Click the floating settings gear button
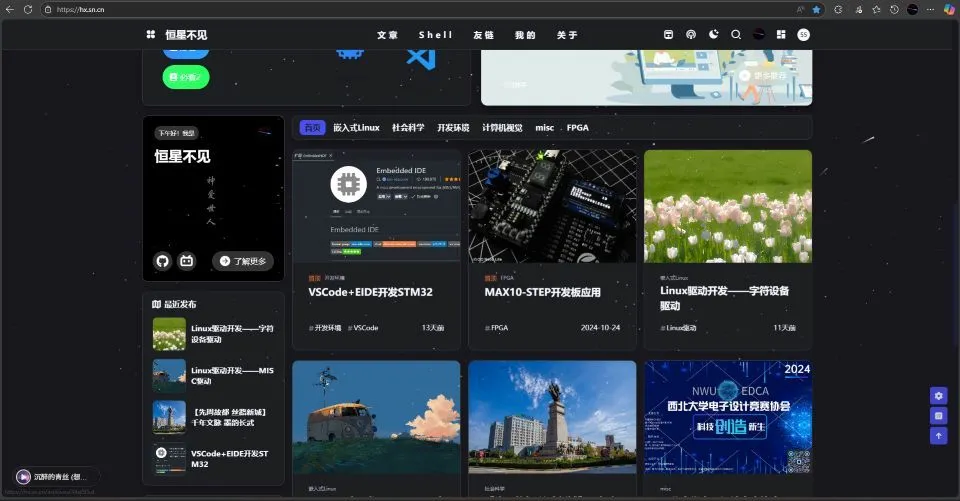 pos(938,395)
